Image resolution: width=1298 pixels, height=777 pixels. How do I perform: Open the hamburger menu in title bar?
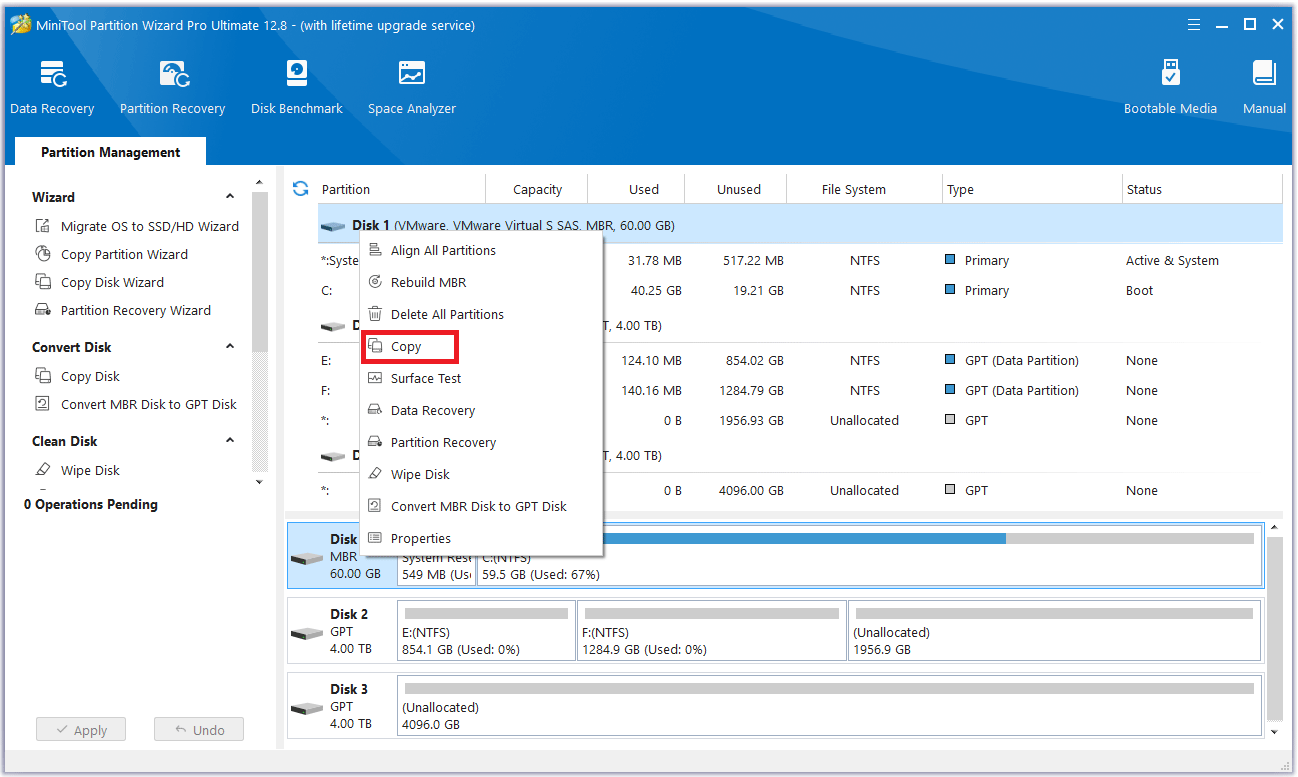coord(1194,25)
